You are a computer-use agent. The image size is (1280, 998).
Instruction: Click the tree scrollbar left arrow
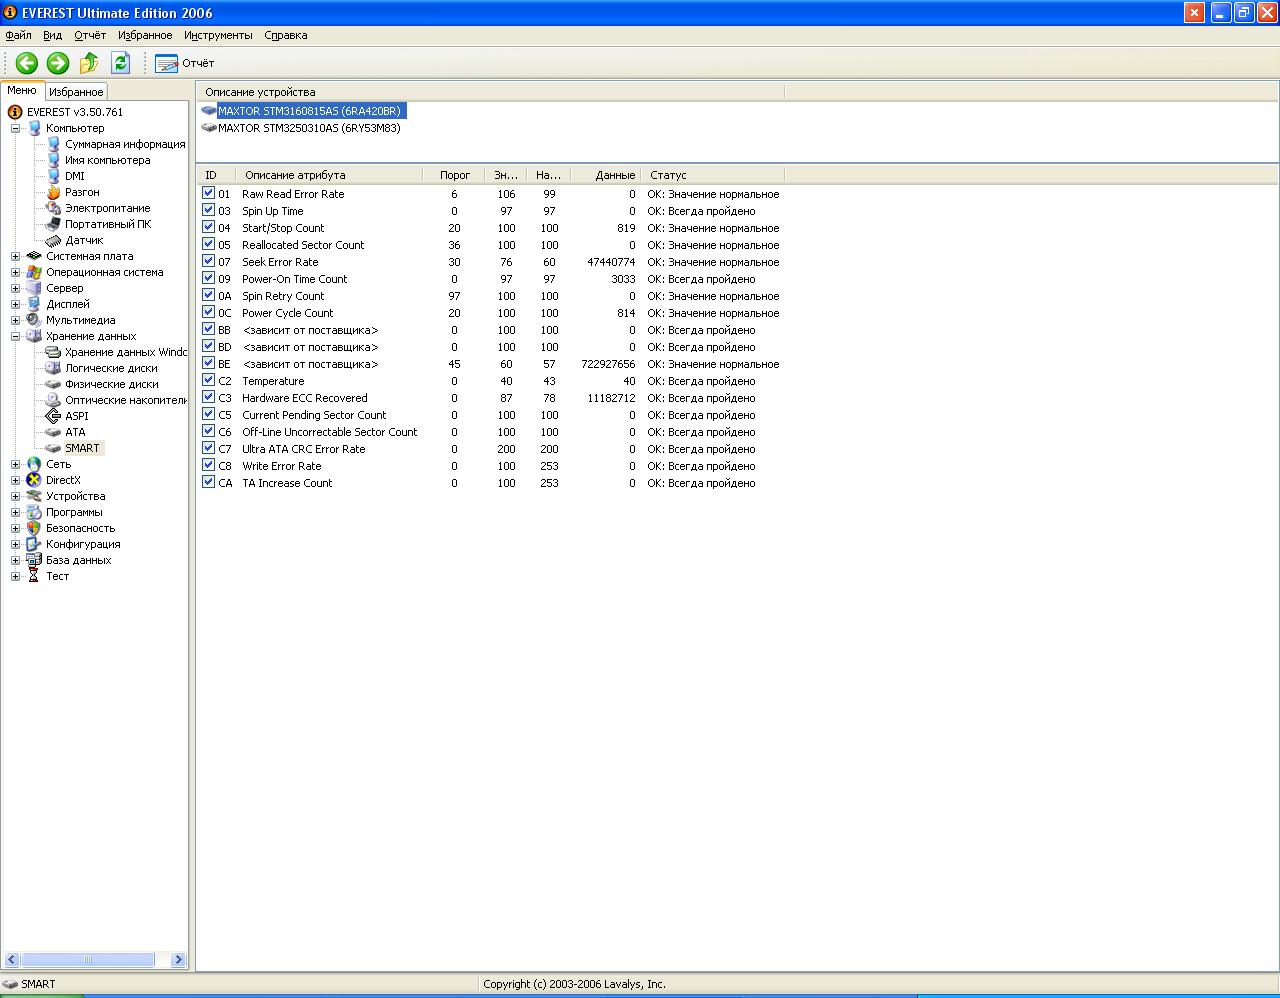tap(11, 960)
